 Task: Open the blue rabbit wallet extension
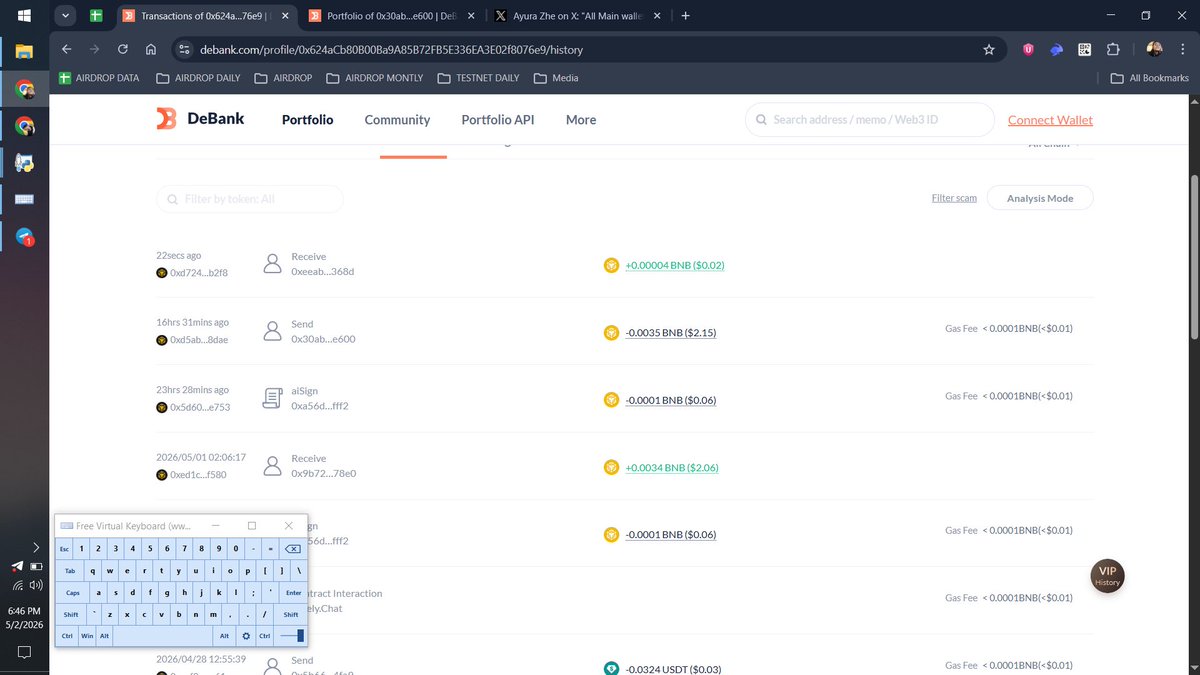1057,49
